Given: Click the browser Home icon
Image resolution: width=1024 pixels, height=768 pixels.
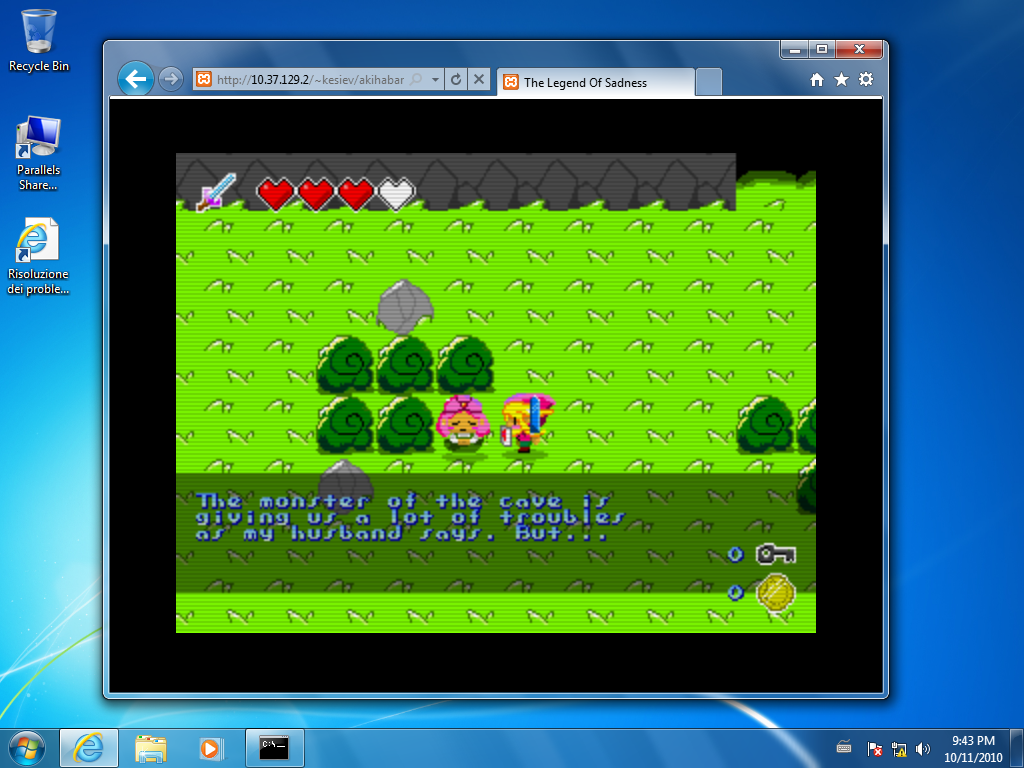Looking at the screenshot, I should pyautogui.click(x=816, y=80).
